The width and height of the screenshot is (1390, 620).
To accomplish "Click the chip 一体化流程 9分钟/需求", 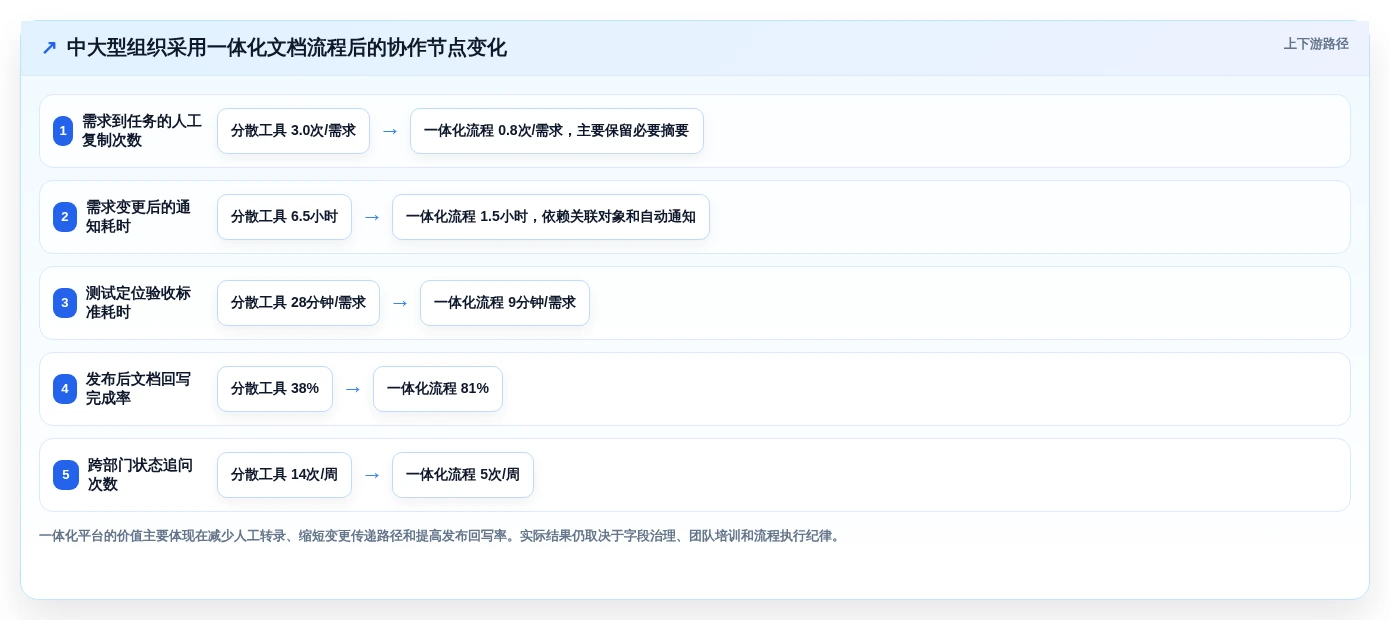I will pyautogui.click(x=505, y=303).
